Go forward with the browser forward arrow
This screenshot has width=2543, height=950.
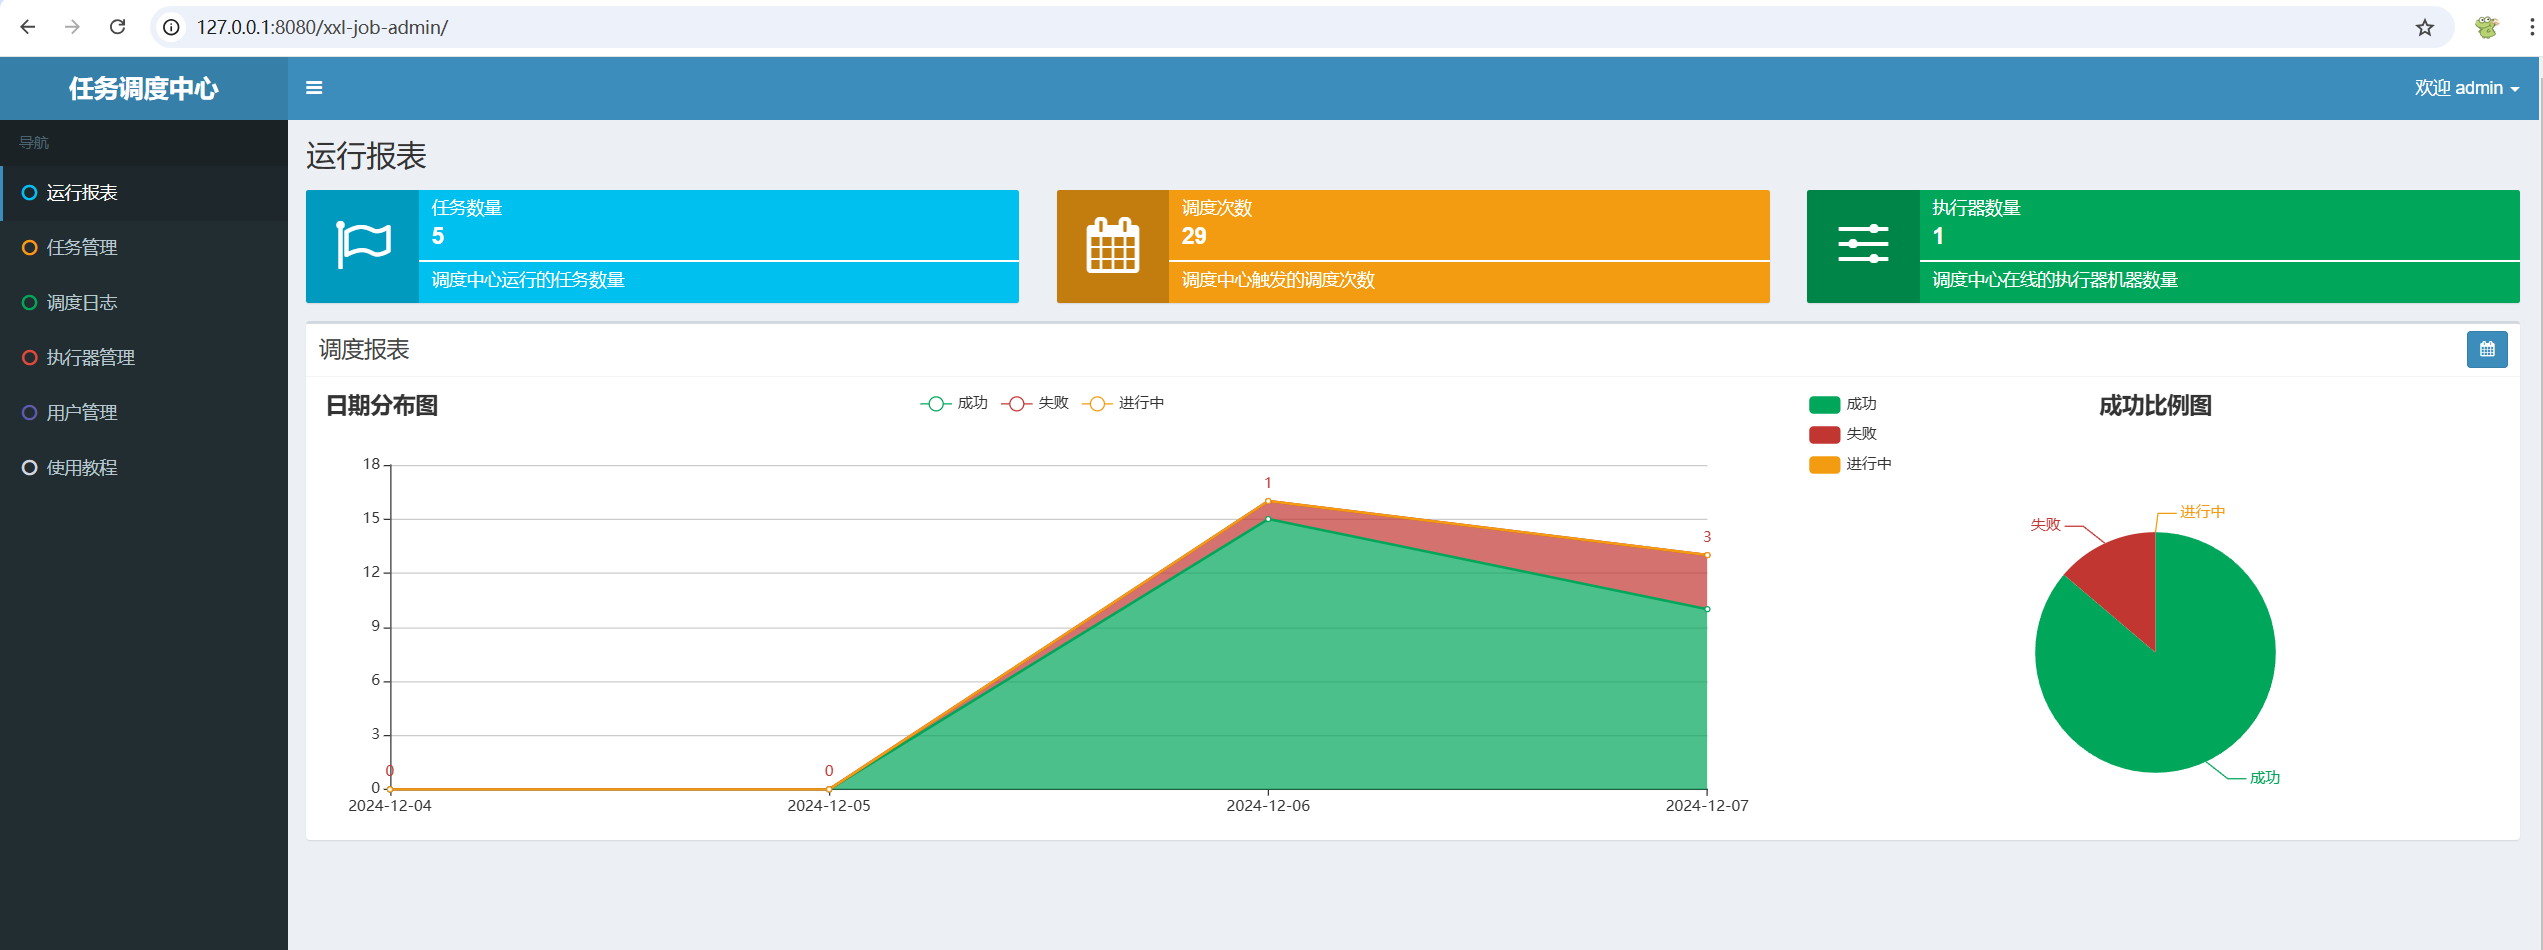(x=72, y=27)
